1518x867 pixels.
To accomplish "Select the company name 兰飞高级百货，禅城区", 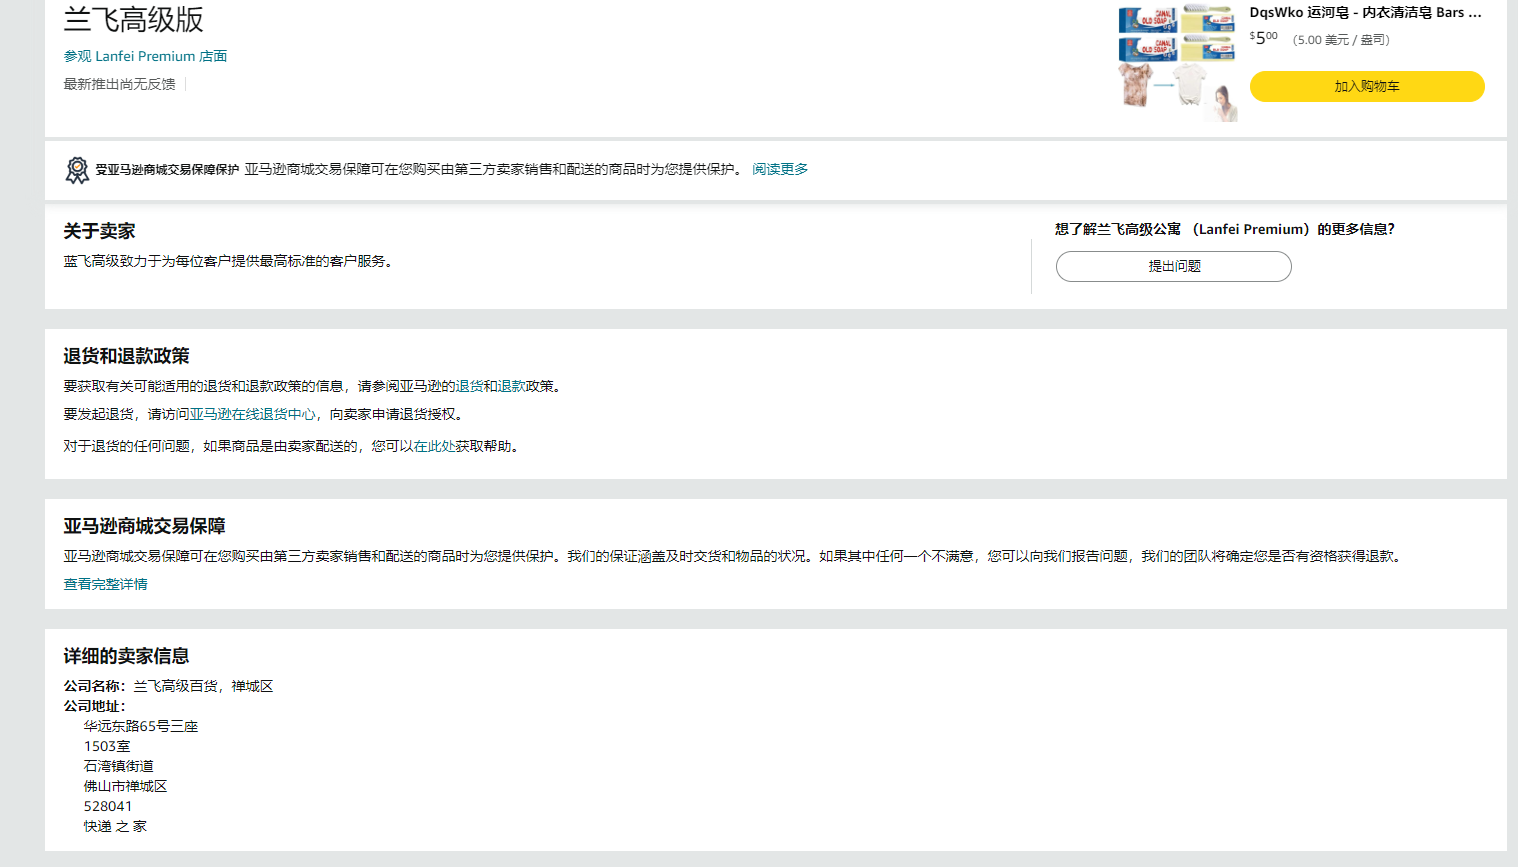I will [204, 686].
